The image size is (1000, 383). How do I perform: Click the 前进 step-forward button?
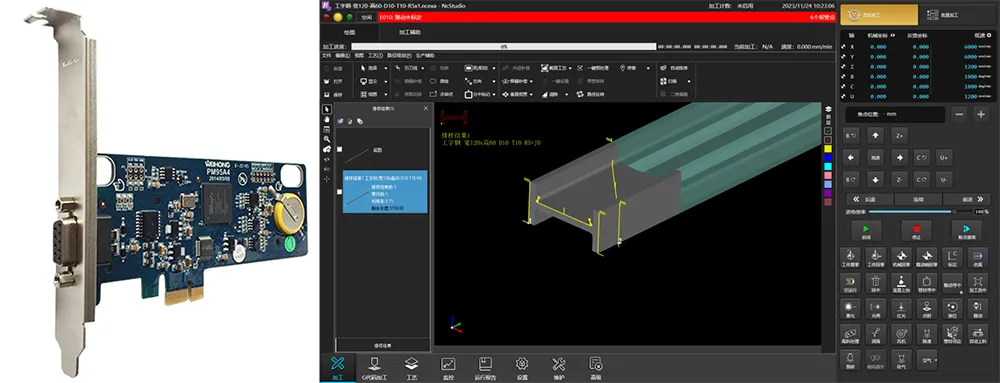966,199
